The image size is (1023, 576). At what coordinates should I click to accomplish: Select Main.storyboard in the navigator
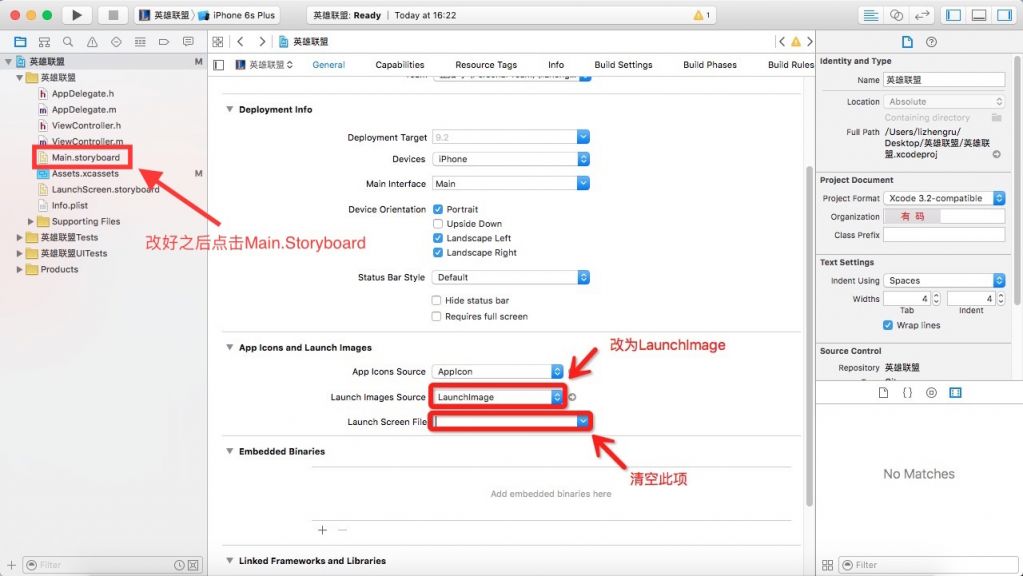click(85, 157)
